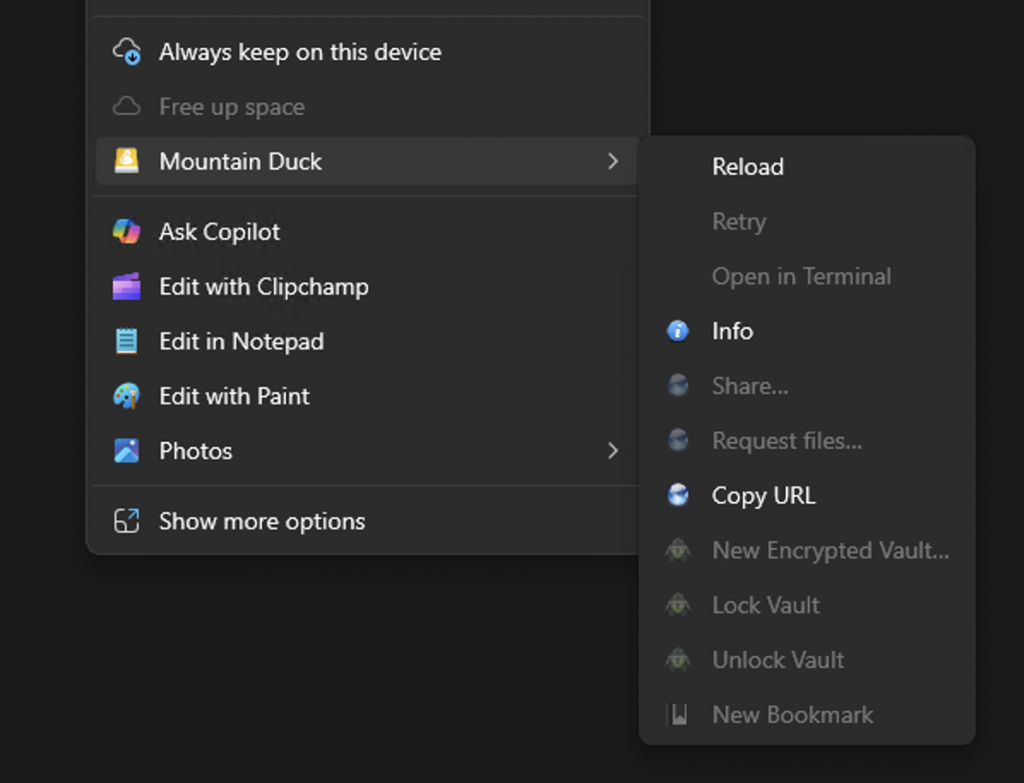
Task: Select the Lock Vault entry
Action: coord(807,605)
